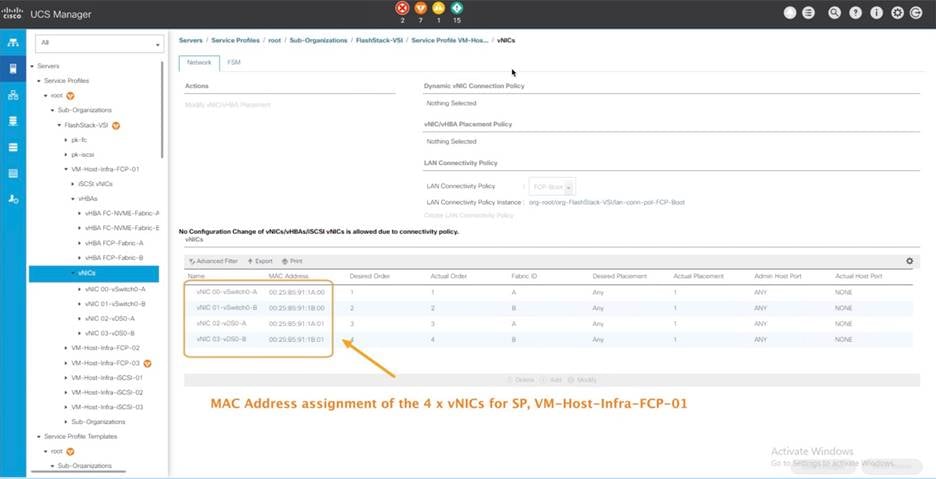Expand VM-Host-Infra-iSCSI-01 node
This screenshot has width=936, height=479.
pyautogui.click(x=66, y=378)
